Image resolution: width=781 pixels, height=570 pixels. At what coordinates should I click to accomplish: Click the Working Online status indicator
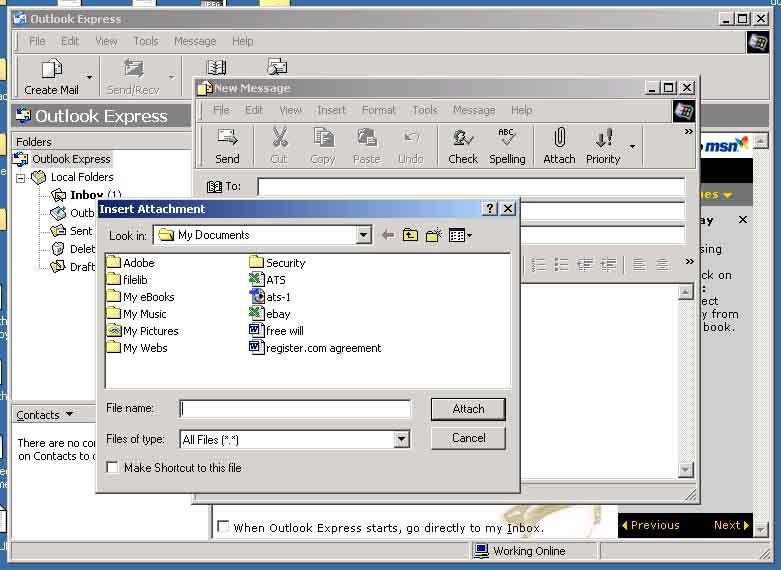pos(520,551)
